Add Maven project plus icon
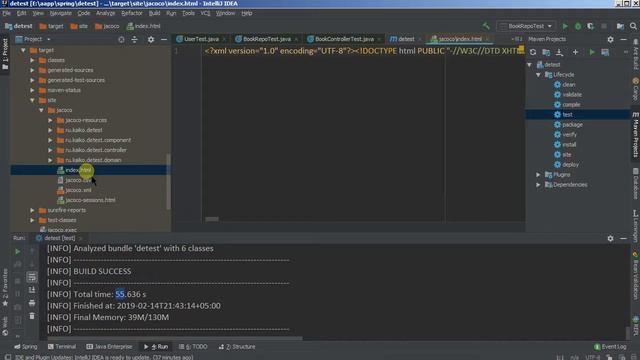The image size is (640, 360). [x=575, y=52]
